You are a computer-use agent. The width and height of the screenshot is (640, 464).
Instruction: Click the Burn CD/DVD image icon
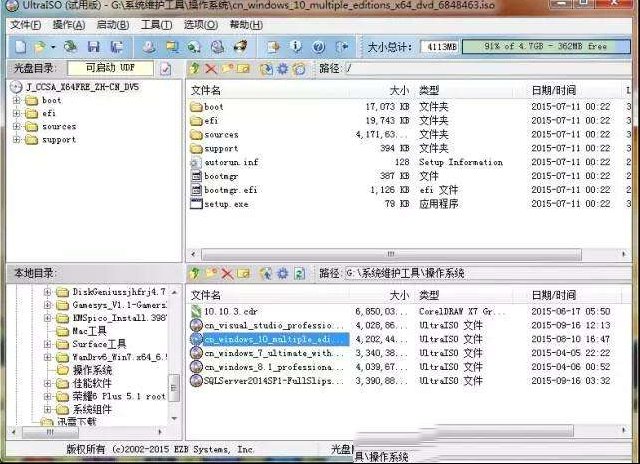pyautogui.click(x=240, y=47)
